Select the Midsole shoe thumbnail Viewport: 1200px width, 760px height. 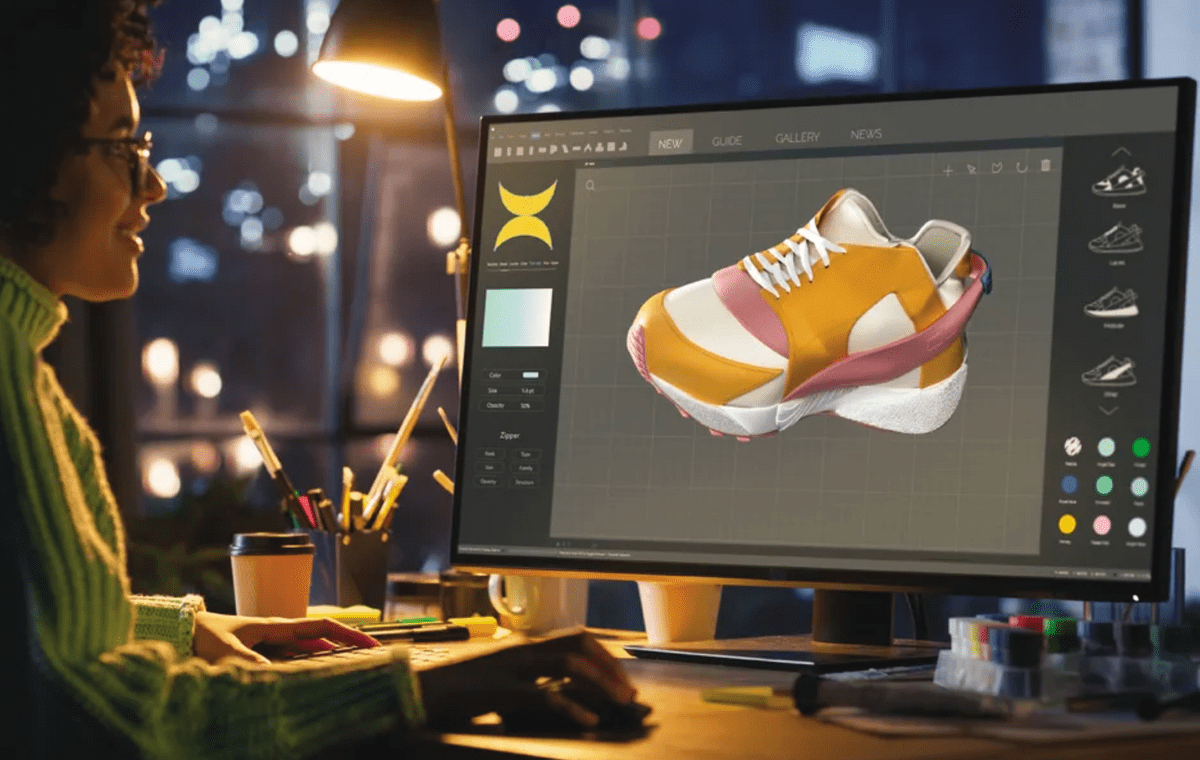tap(1111, 303)
